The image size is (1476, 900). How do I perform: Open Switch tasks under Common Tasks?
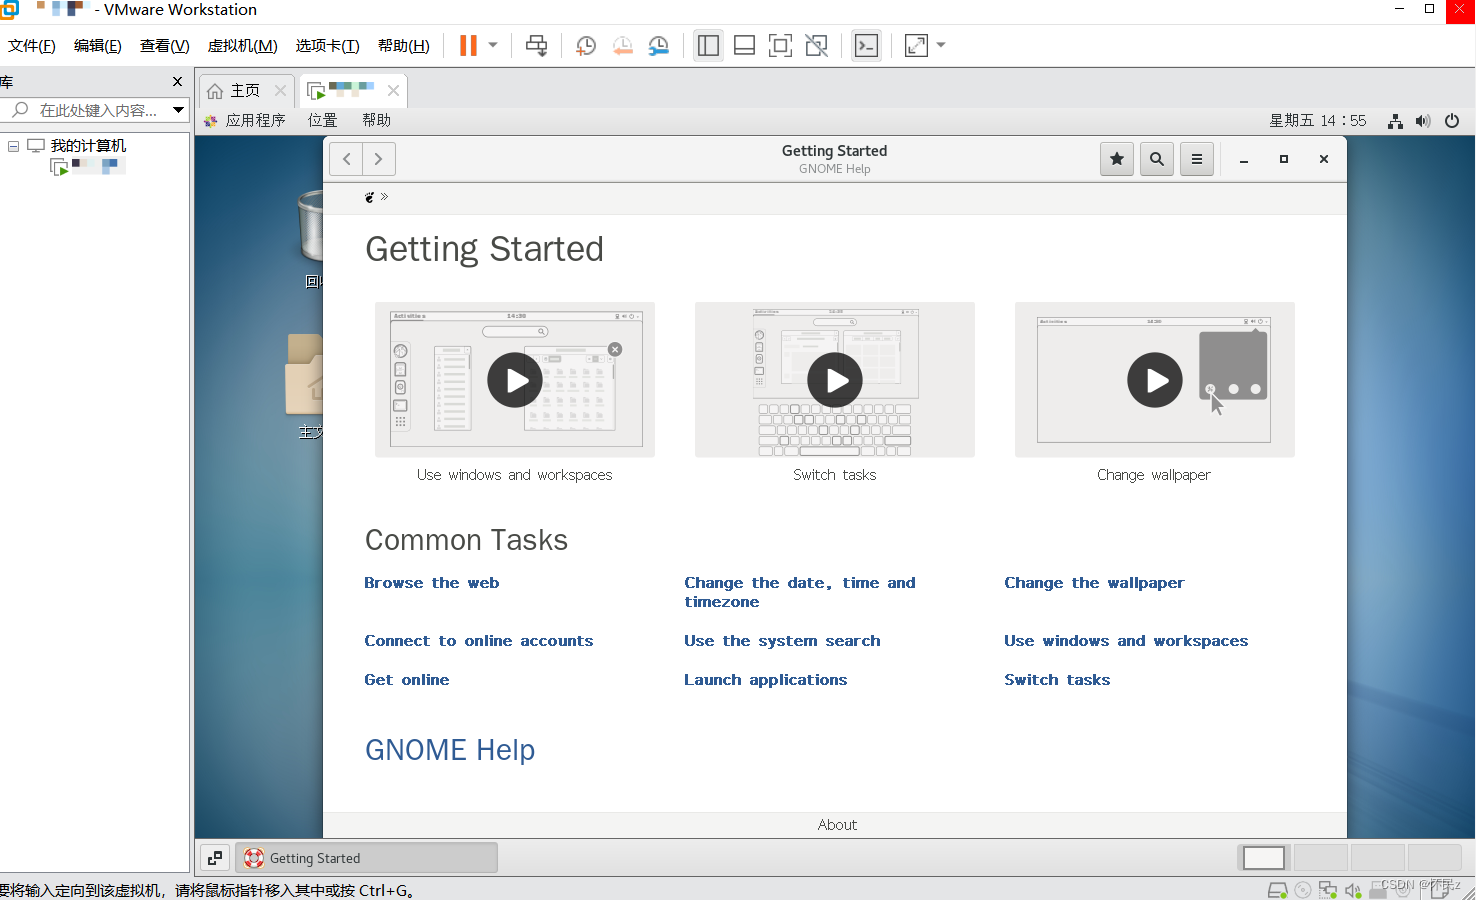pos(1058,680)
